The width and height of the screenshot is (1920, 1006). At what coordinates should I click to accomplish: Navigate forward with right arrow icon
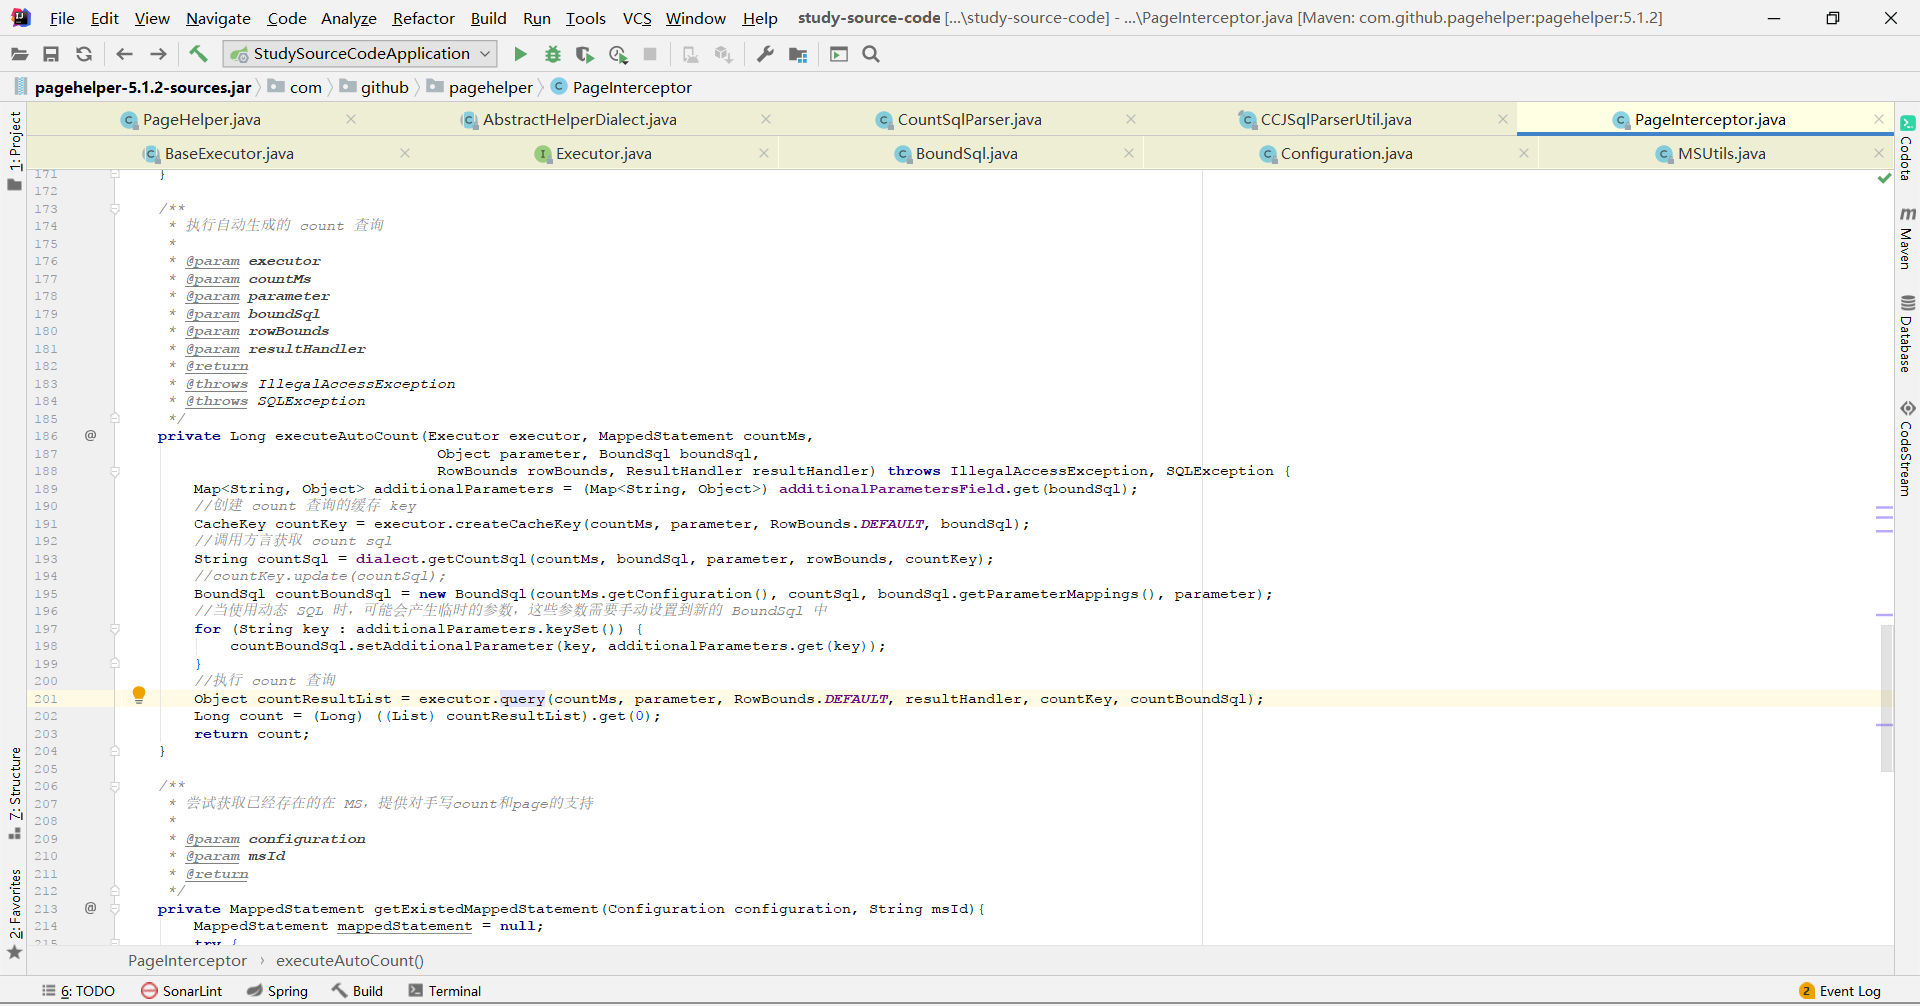[x=158, y=54]
